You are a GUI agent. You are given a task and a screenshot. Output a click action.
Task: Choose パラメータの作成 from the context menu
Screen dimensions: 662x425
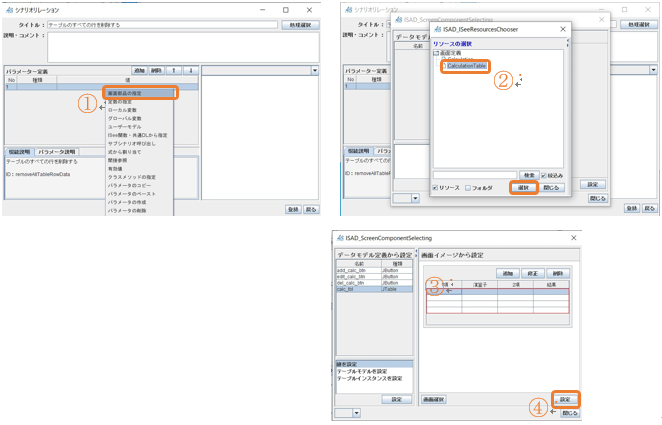(x=139, y=202)
